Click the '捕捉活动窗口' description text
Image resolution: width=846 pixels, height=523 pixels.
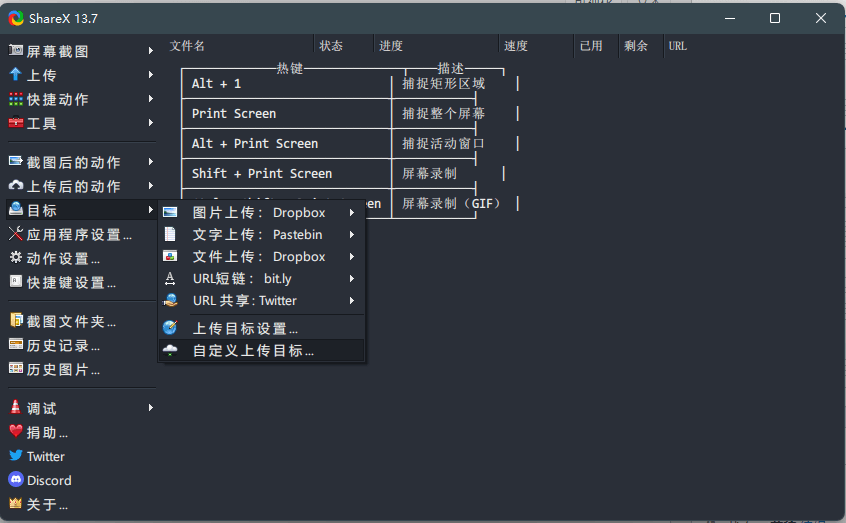pos(443,144)
